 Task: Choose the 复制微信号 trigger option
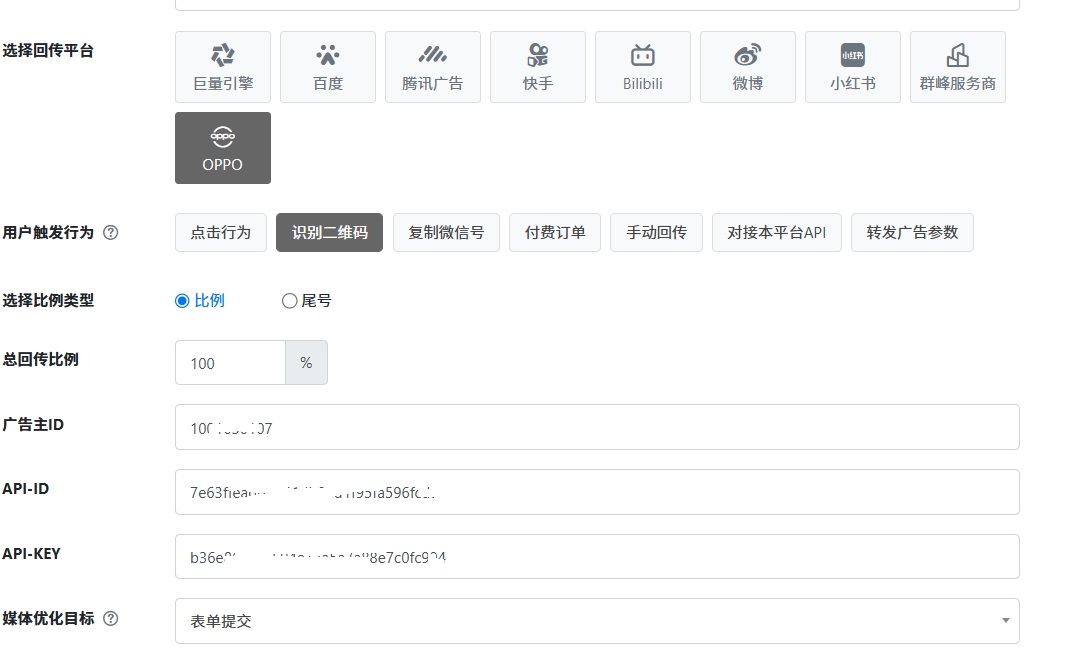[x=446, y=233]
